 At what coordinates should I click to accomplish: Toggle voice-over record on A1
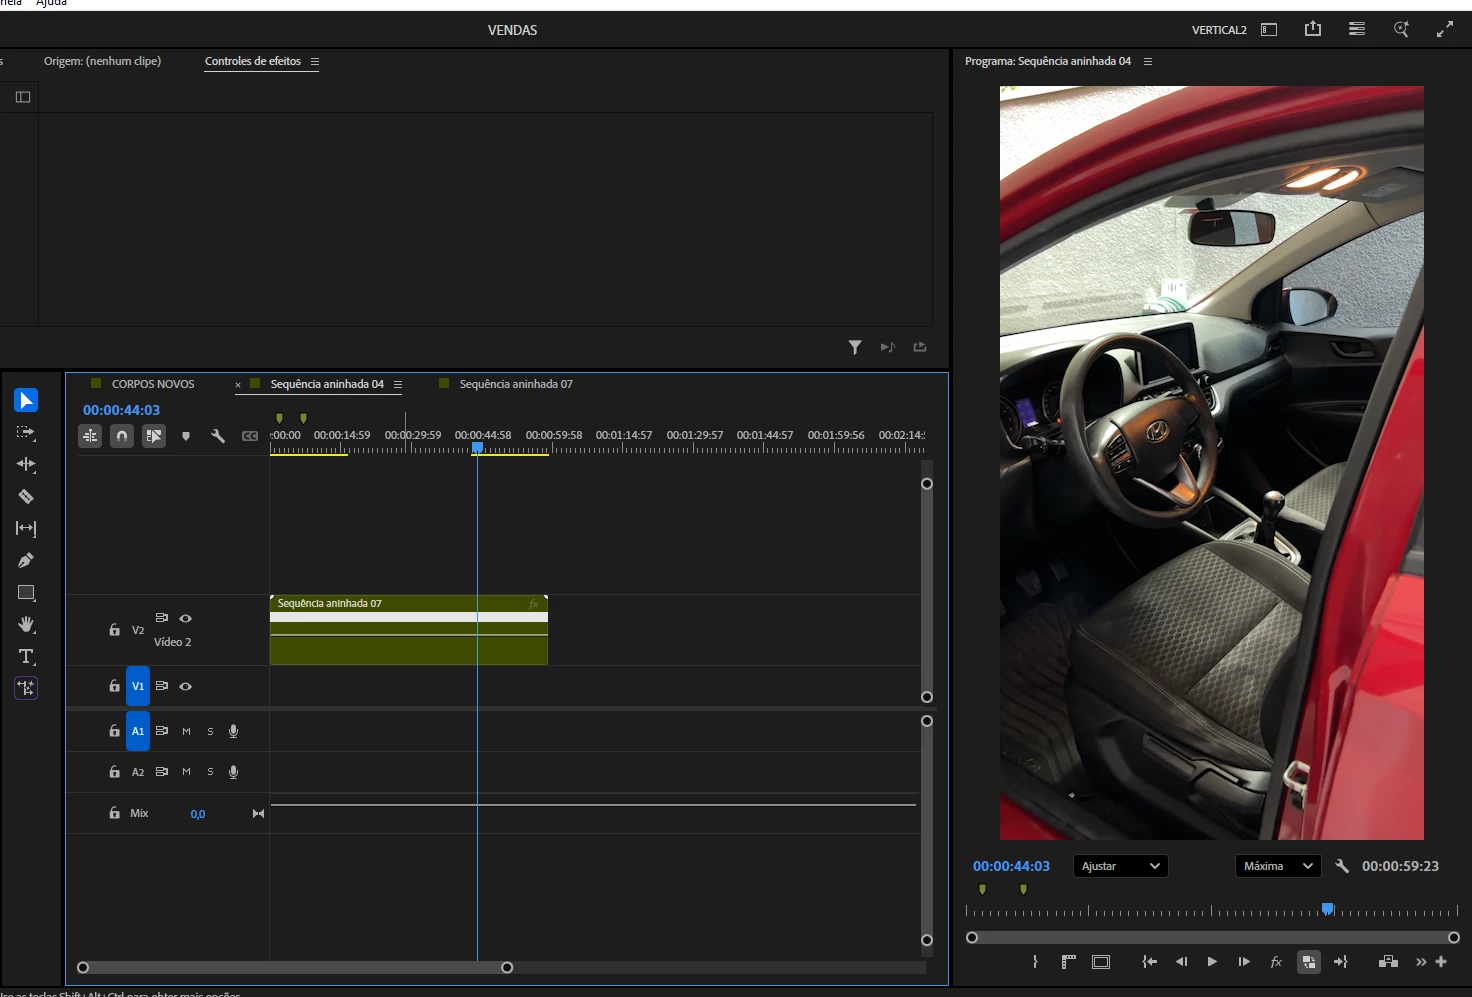coord(233,731)
